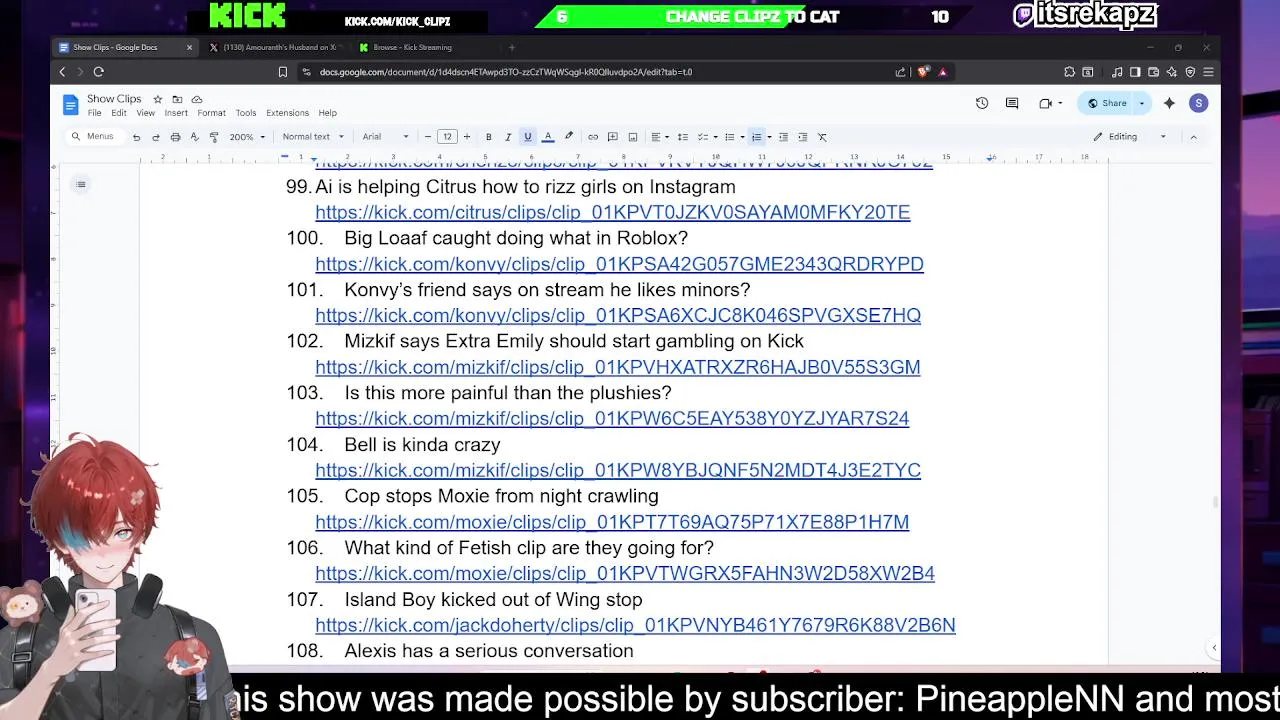Click the font size field showing 12
The image size is (1280, 720).
point(447,137)
